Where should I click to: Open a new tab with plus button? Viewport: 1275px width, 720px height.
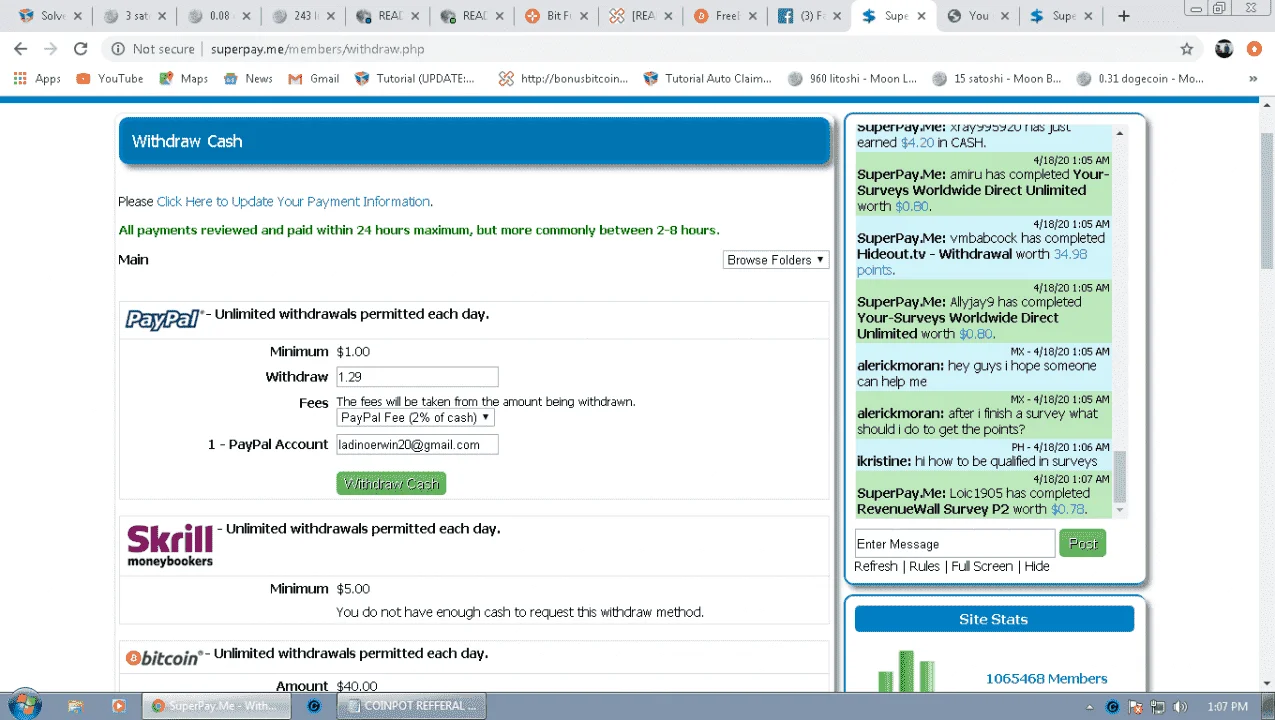(x=1124, y=16)
